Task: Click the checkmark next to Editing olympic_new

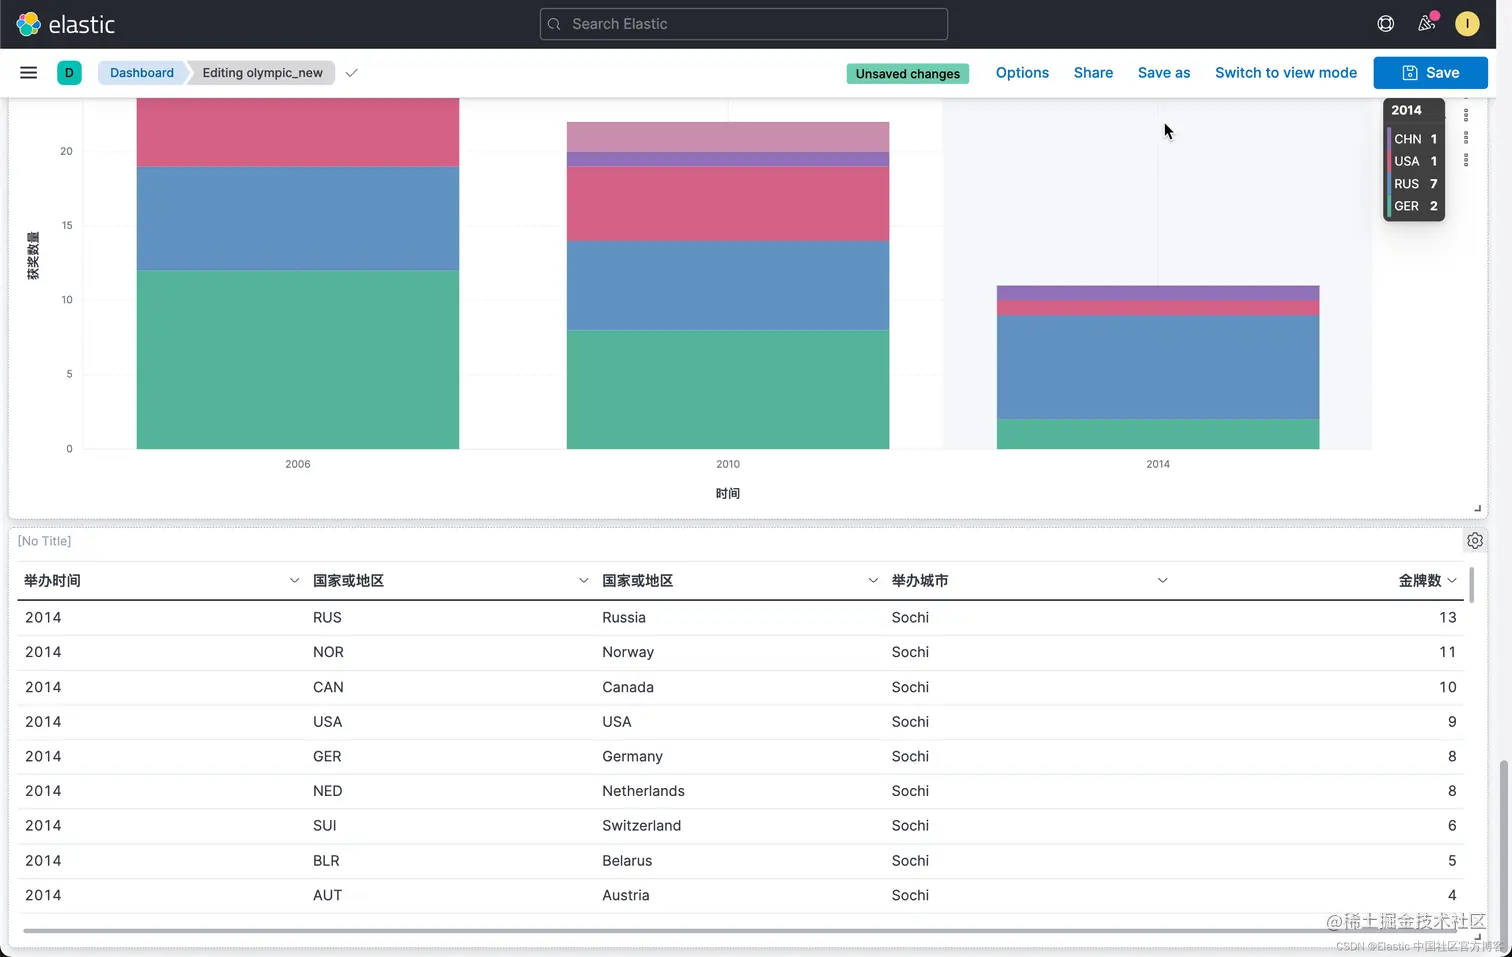Action: point(352,73)
